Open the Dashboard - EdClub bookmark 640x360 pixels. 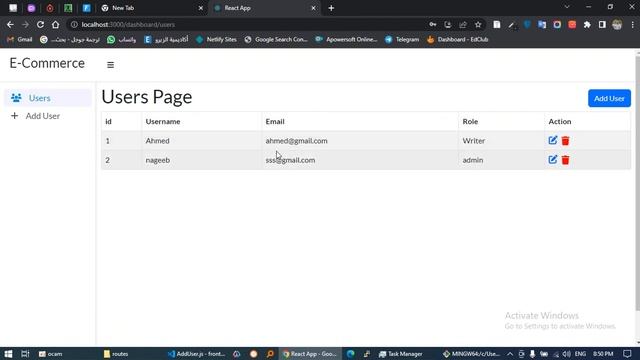pos(458,40)
